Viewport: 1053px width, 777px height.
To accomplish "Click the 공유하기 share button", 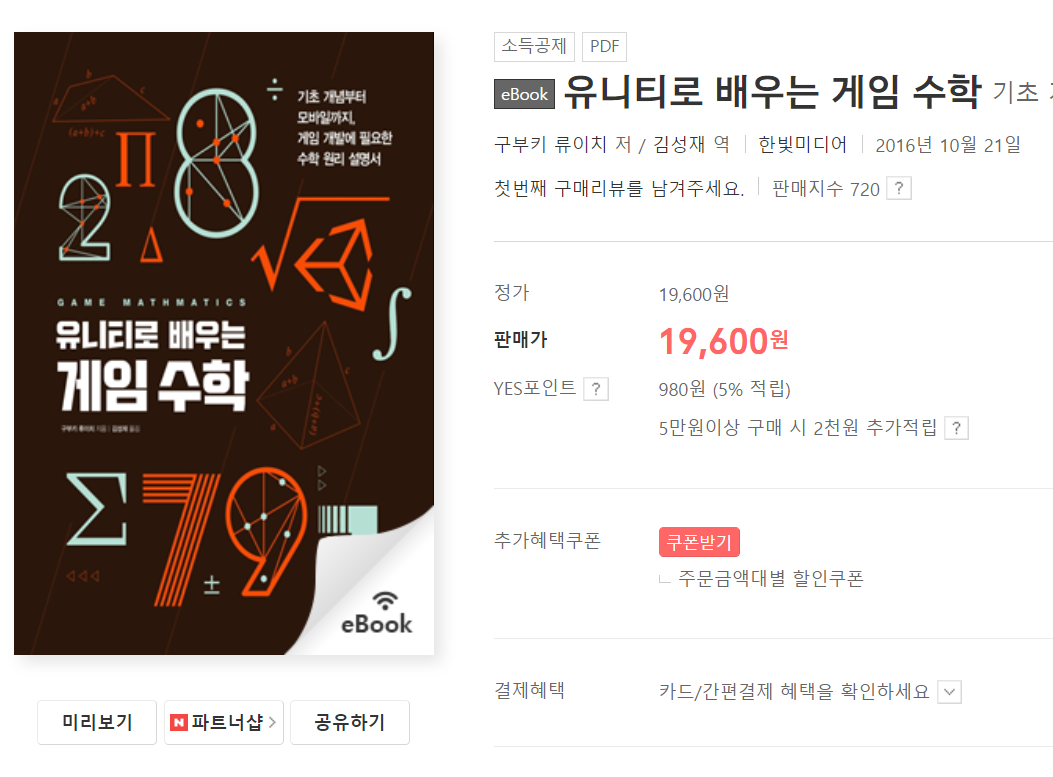I will click(350, 723).
